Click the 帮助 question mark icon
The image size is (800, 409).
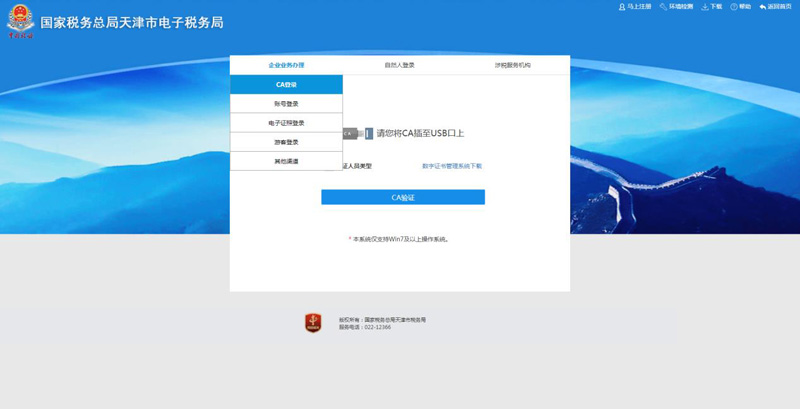734,7
